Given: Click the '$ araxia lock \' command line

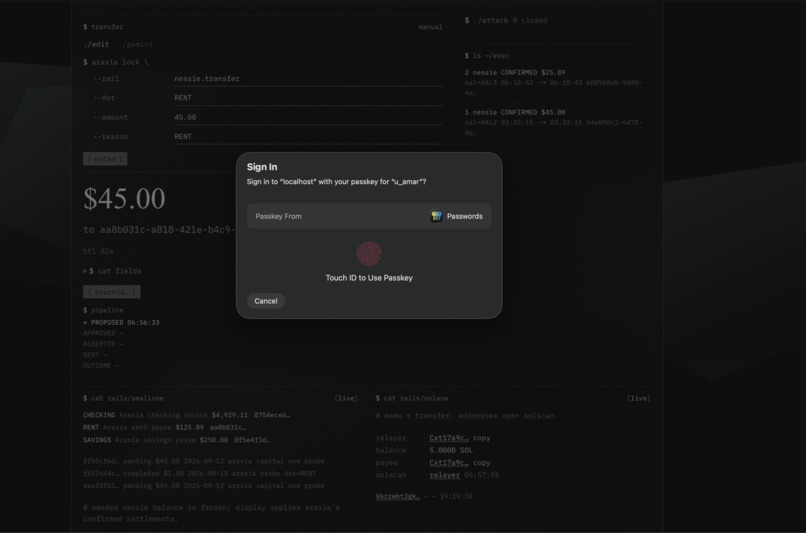Looking at the screenshot, I should tap(116, 62).
